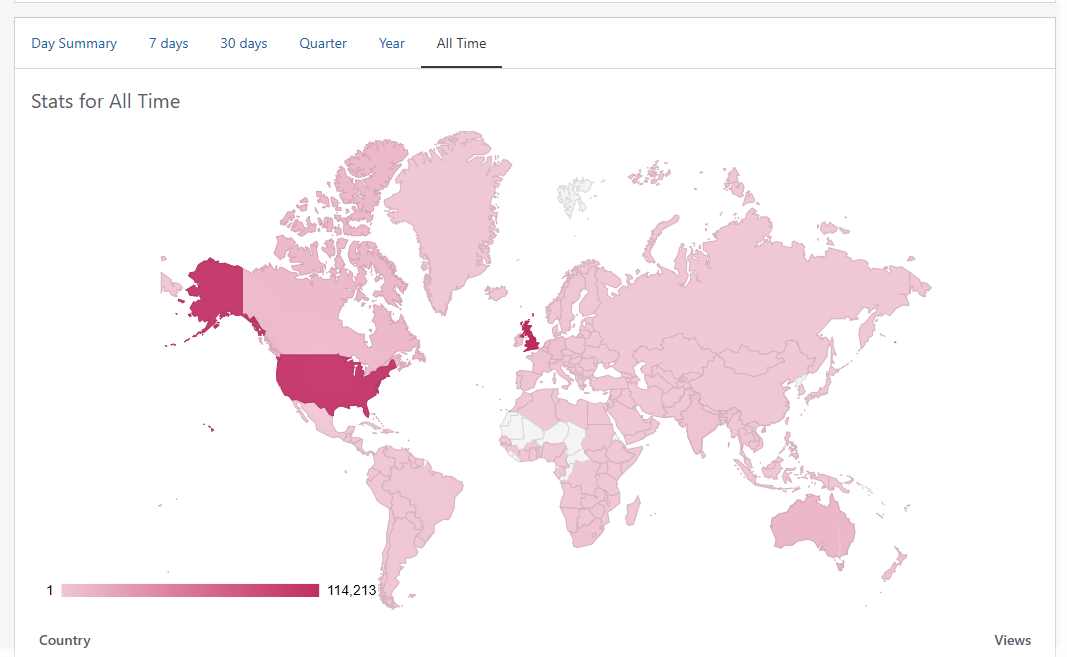The image size is (1067, 657).
Task: Click the Country column header
Action: pos(64,640)
